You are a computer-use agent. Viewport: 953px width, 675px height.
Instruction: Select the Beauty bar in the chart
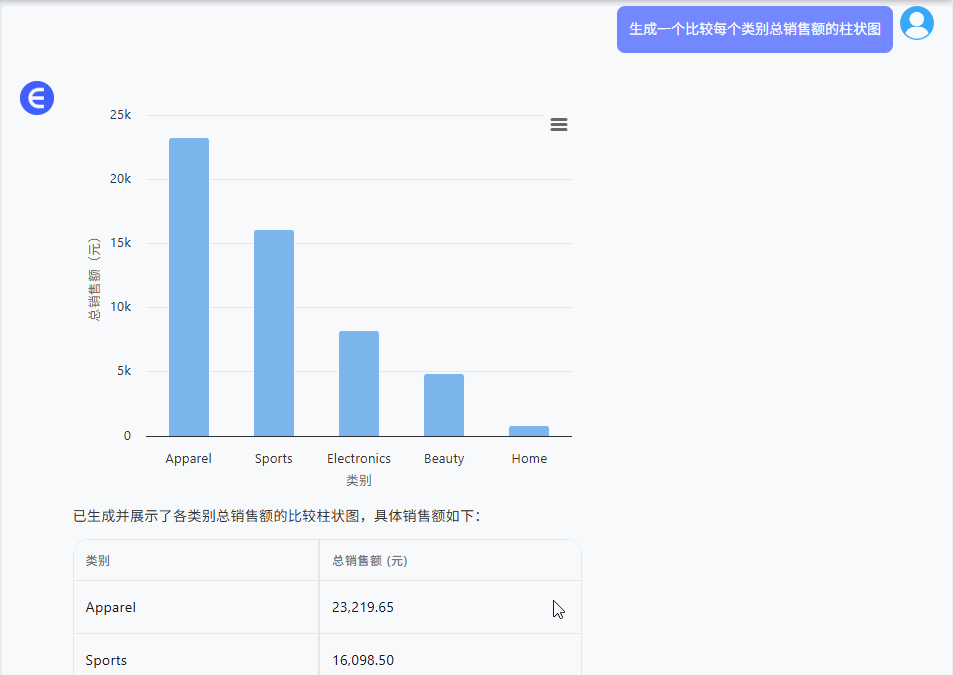click(444, 405)
